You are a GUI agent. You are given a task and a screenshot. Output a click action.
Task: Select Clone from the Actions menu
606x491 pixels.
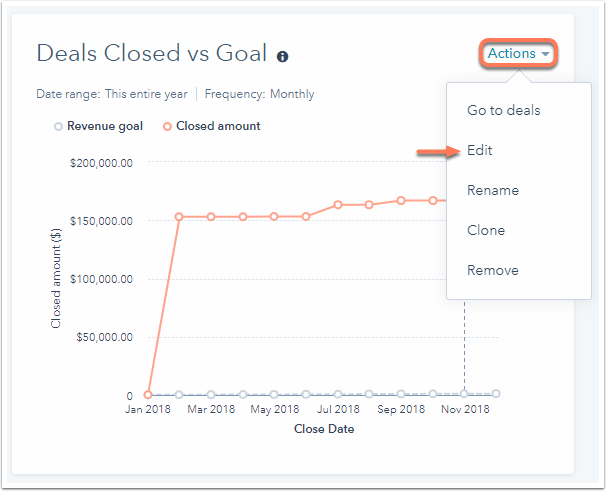pyautogui.click(x=485, y=230)
